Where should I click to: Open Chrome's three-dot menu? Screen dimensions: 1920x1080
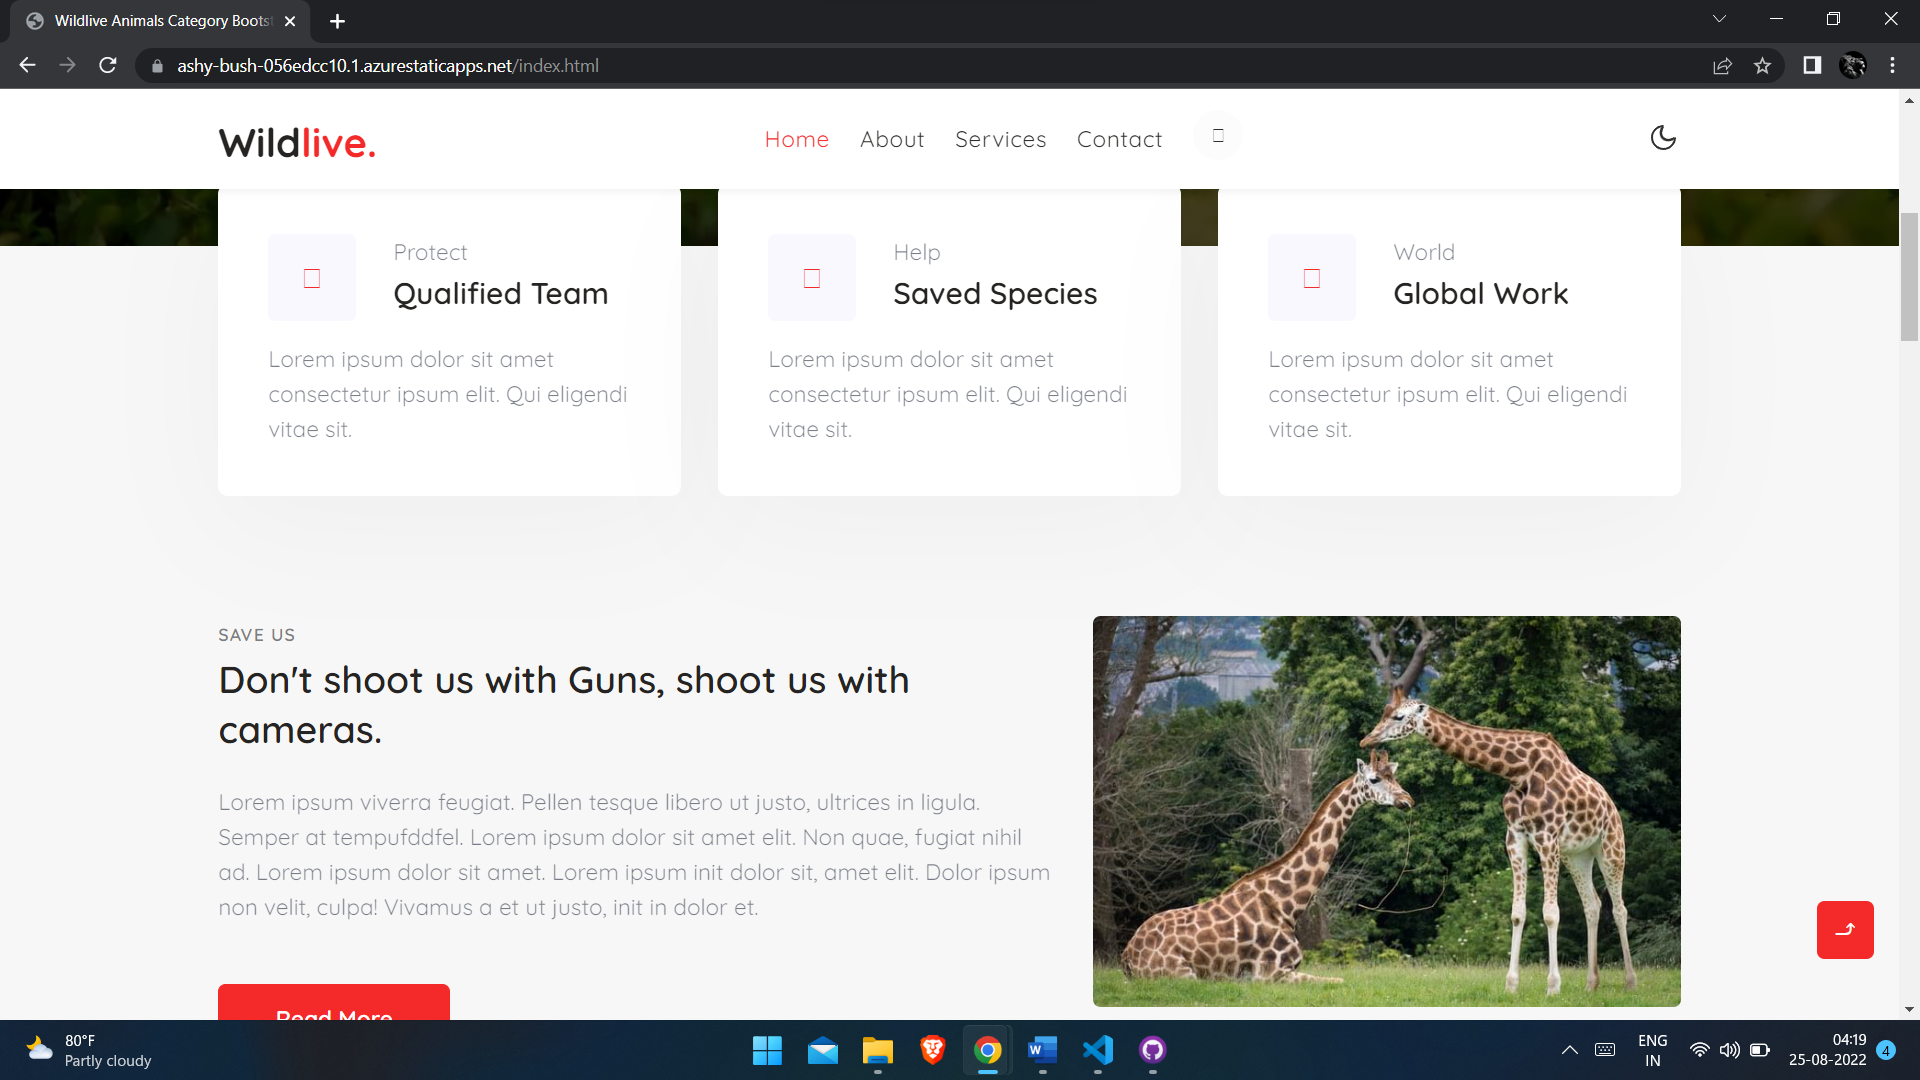click(1891, 65)
